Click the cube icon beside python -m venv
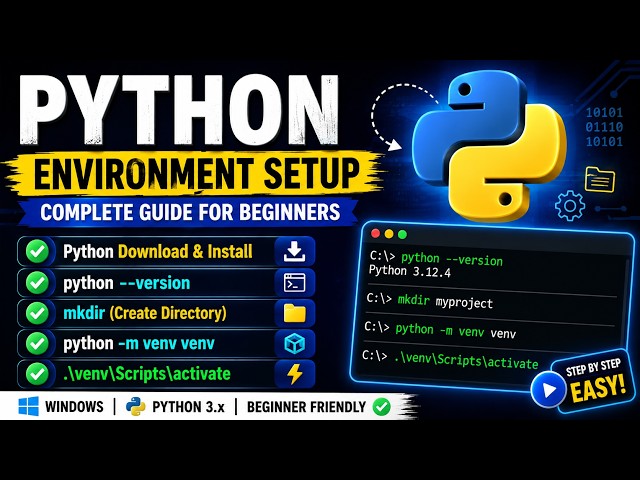 (294, 343)
